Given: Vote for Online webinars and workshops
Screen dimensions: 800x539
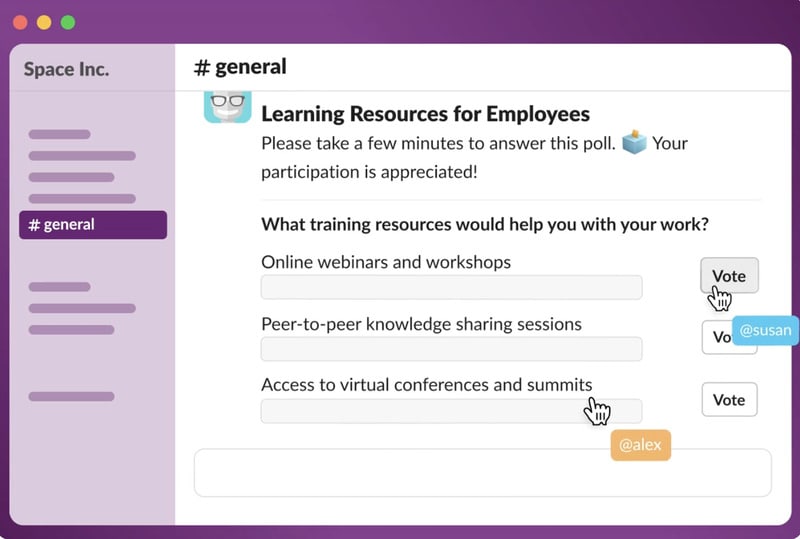Looking at the screenshot, I should [x=729, y=275].
